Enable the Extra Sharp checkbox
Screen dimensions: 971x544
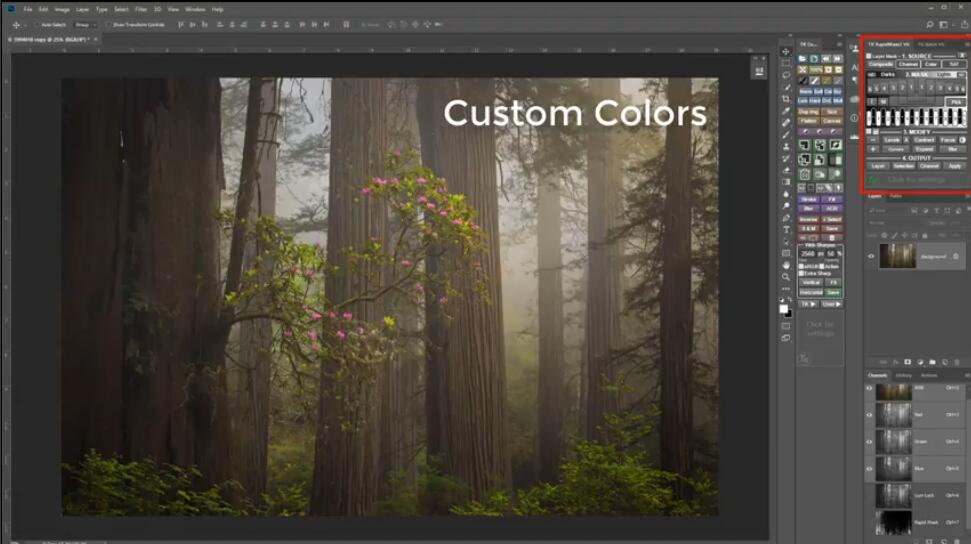(802, 274)
